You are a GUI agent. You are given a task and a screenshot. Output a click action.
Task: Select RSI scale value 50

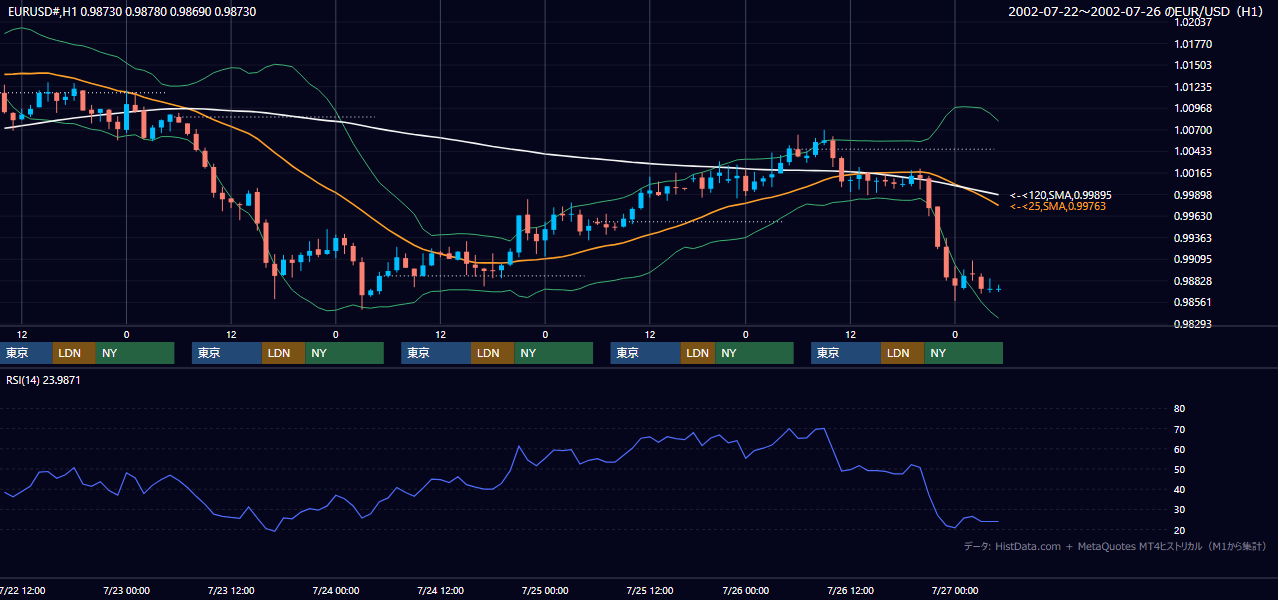click(1179, 469)
